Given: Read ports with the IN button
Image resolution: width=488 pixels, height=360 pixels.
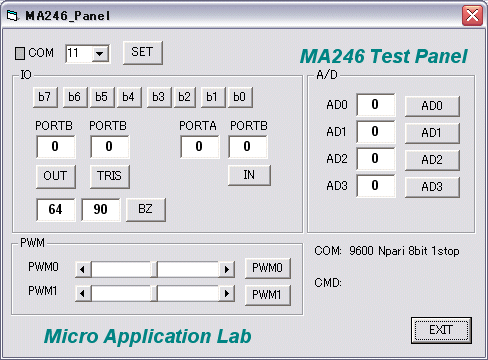Looking at the screenshot, I should tap(249, 175).
